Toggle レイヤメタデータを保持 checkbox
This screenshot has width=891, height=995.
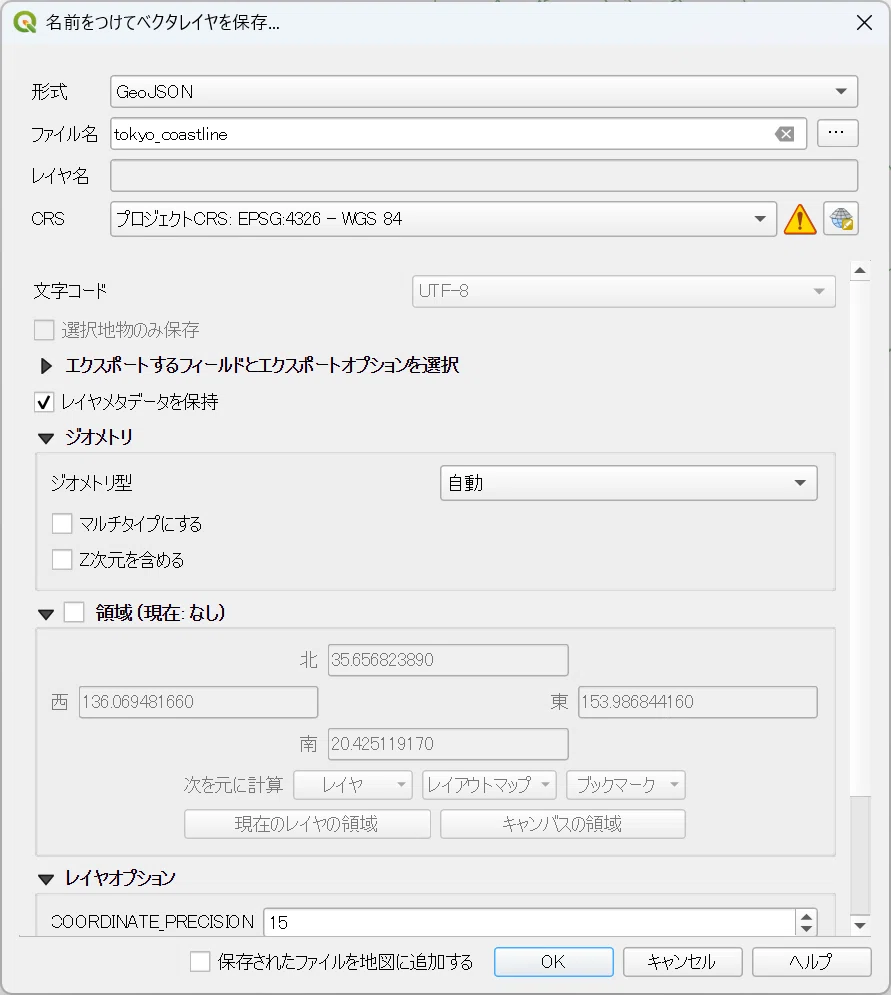[44, 402]
